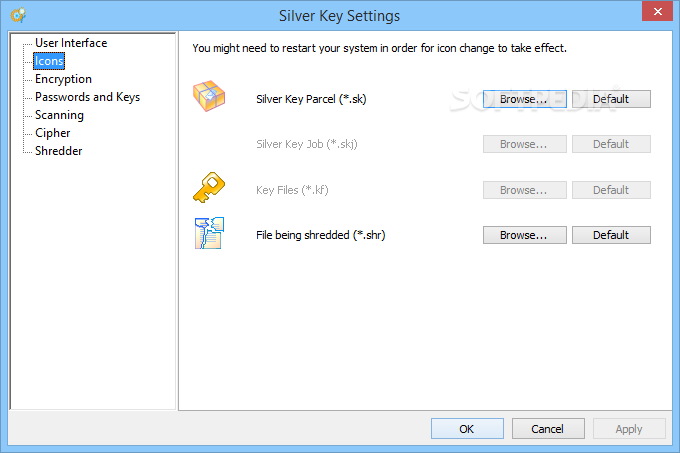This screenshot has width=680, height=453.
Task: Reset Silver Key Parcel icon to Default
Action: 611,99
